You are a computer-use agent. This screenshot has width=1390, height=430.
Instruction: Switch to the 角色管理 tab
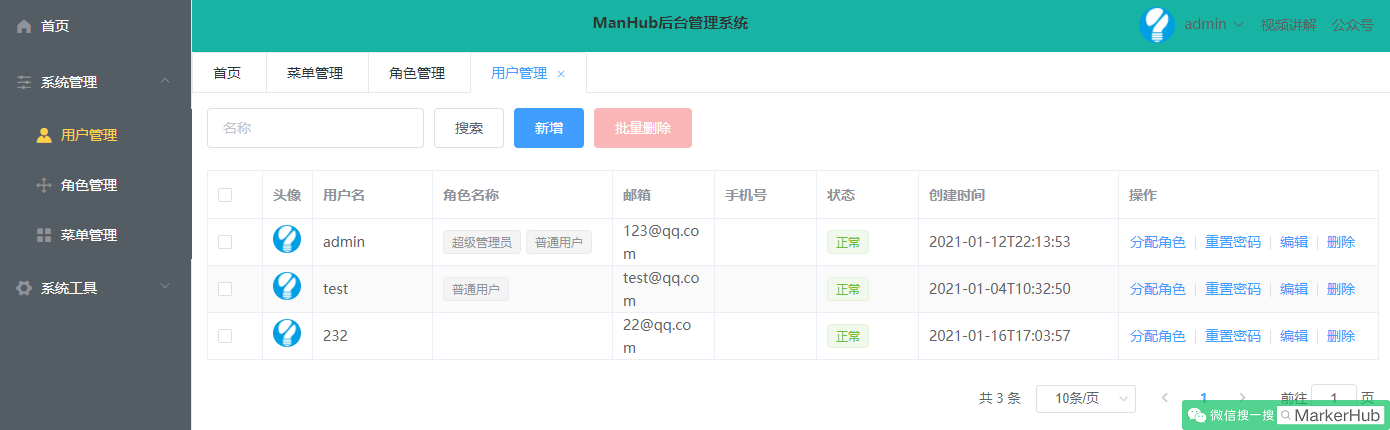417,73
